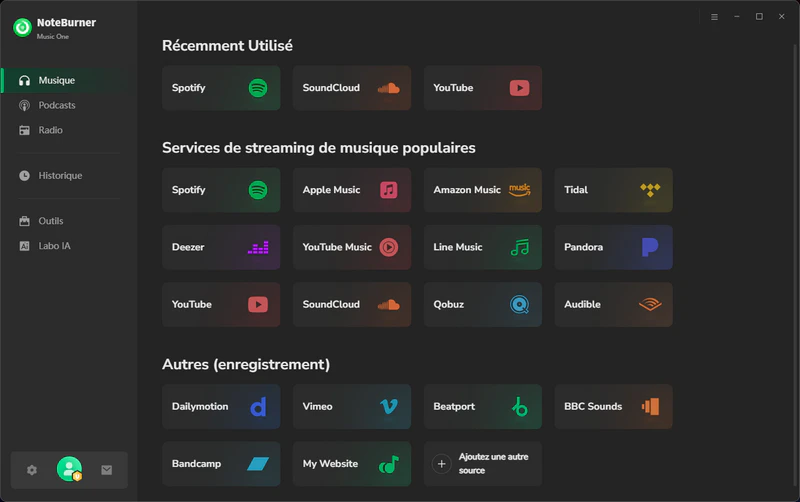
Task: Select the Musique tab in sidebar
Action: 56,80
